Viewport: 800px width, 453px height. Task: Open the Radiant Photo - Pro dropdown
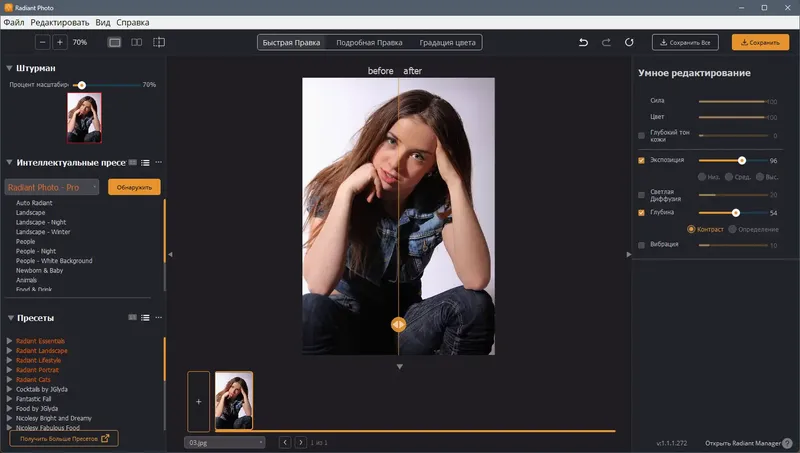pyautogui.click(x=52, y=187)
